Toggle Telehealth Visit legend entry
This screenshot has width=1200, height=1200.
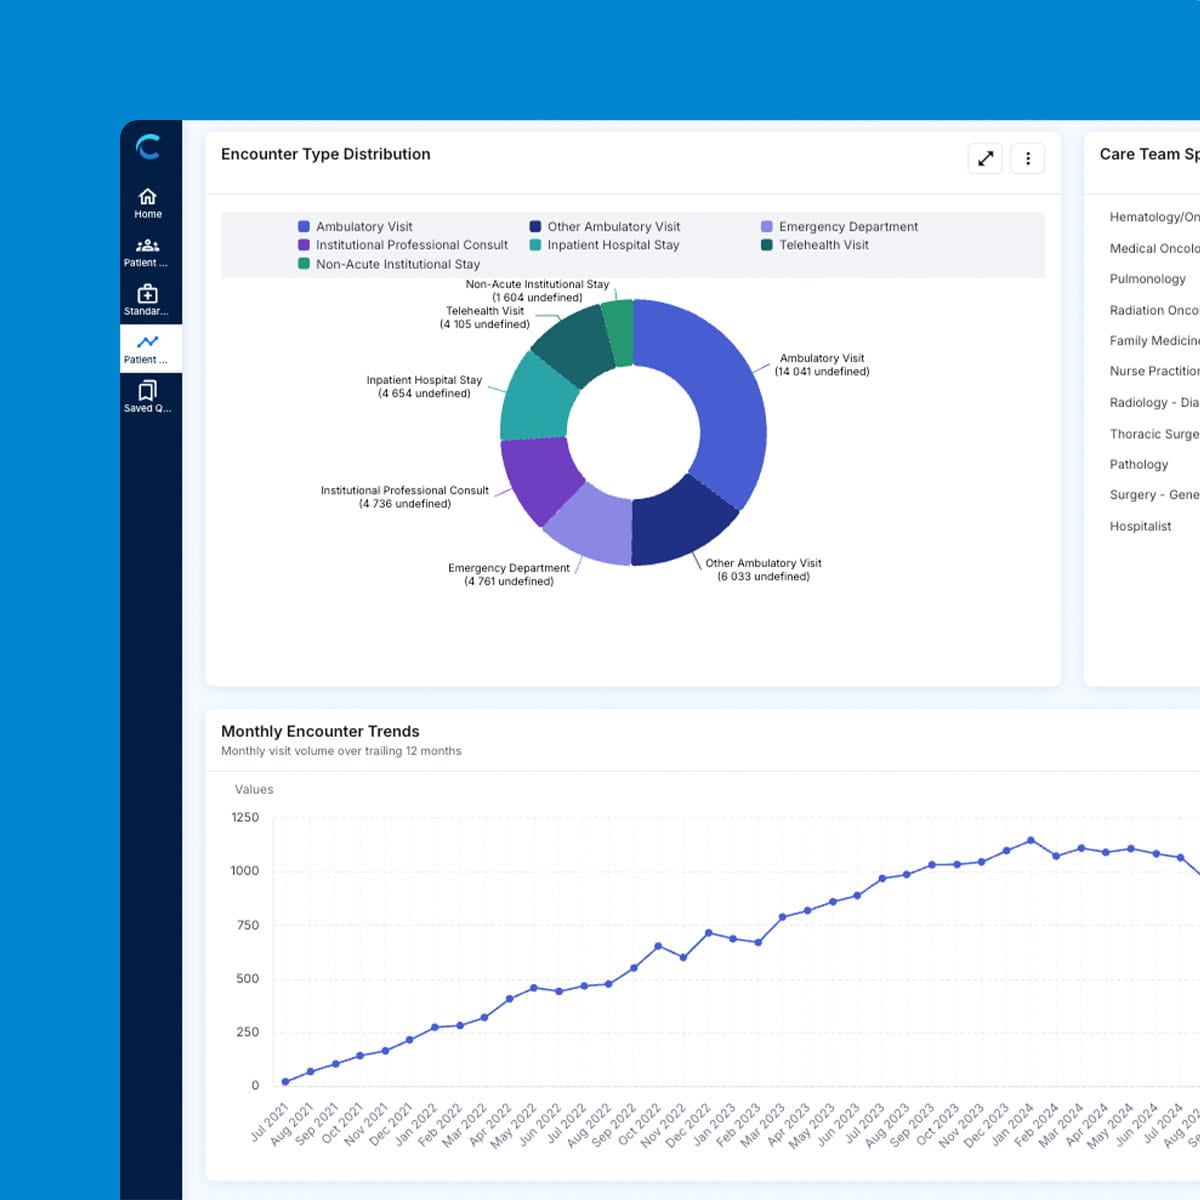point(815,245)
